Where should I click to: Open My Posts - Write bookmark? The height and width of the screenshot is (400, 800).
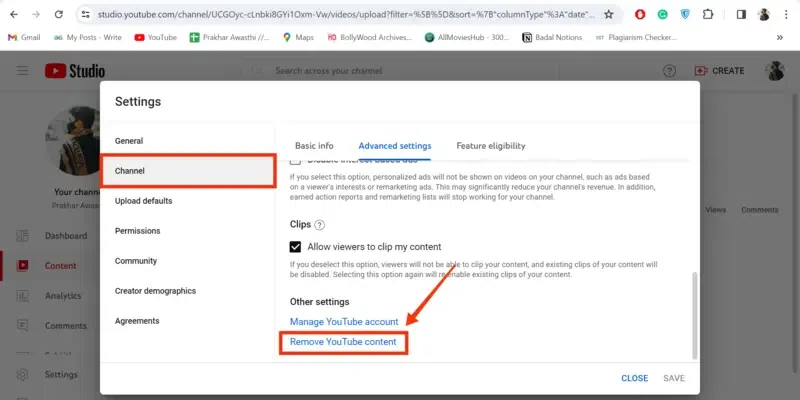tap(87, 37)
